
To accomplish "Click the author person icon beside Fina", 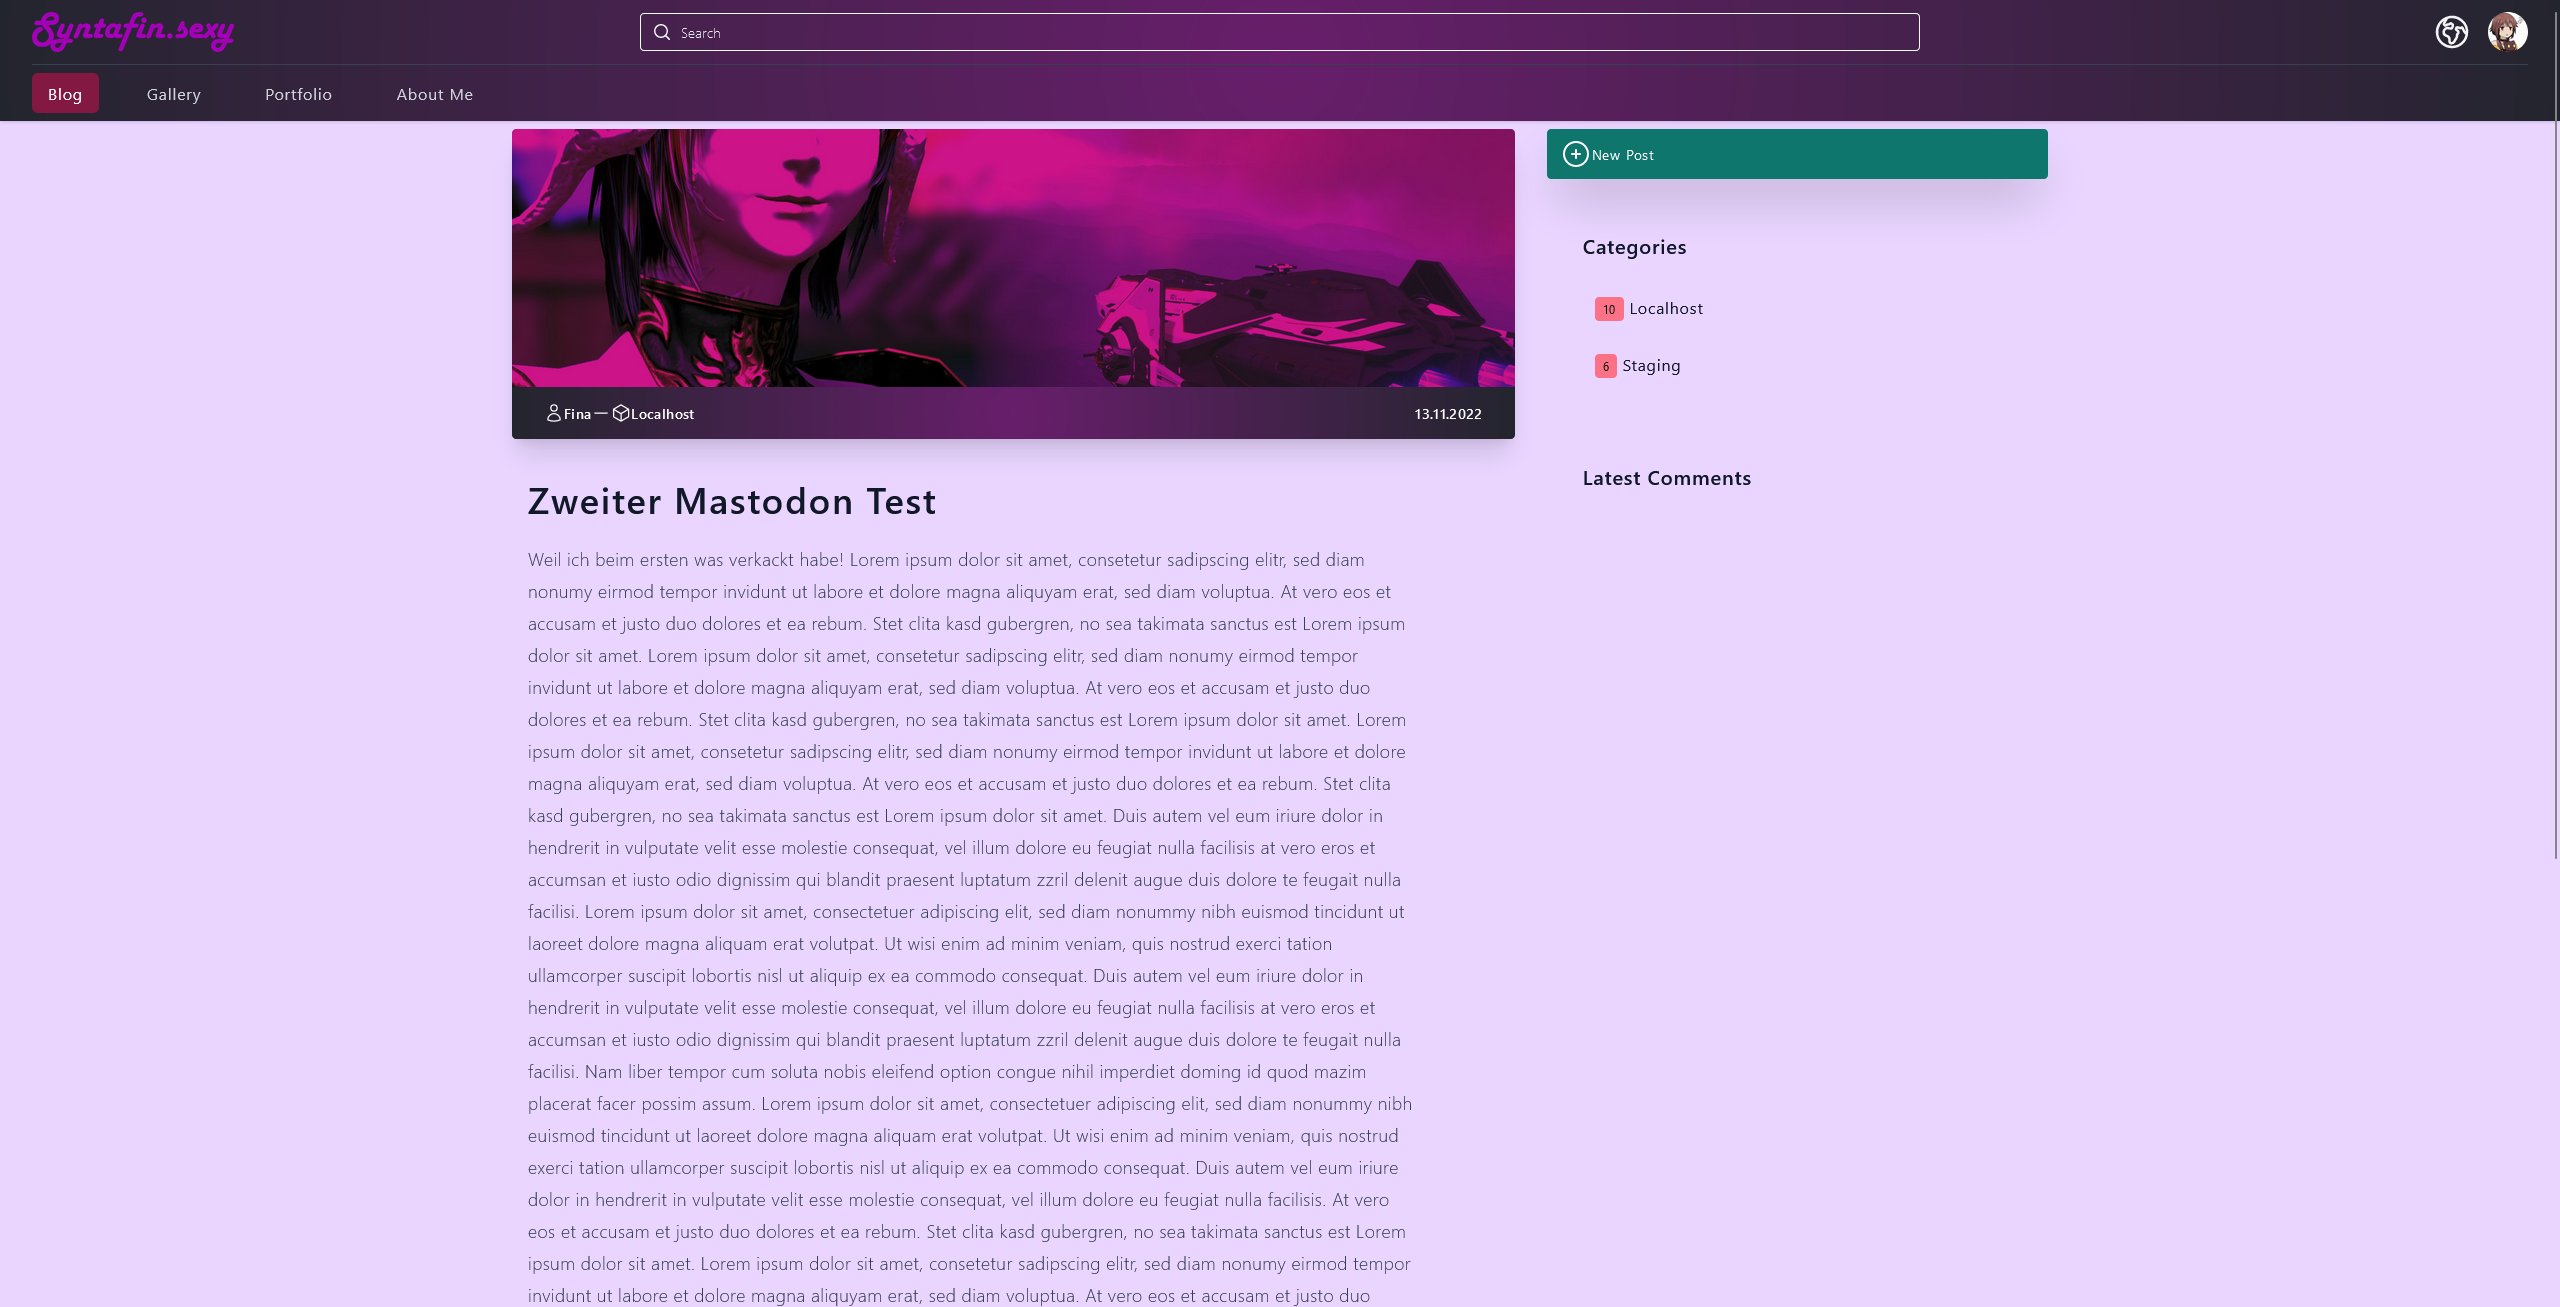I will click(553, 413).
